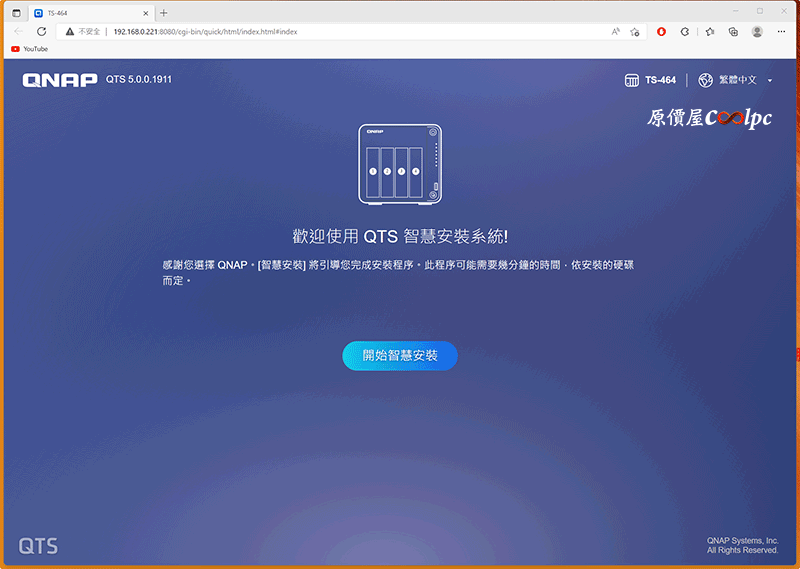This screenshot has height=569, width=800.
Task: Maximize the browser window
Action: click(x=760, y=11)
